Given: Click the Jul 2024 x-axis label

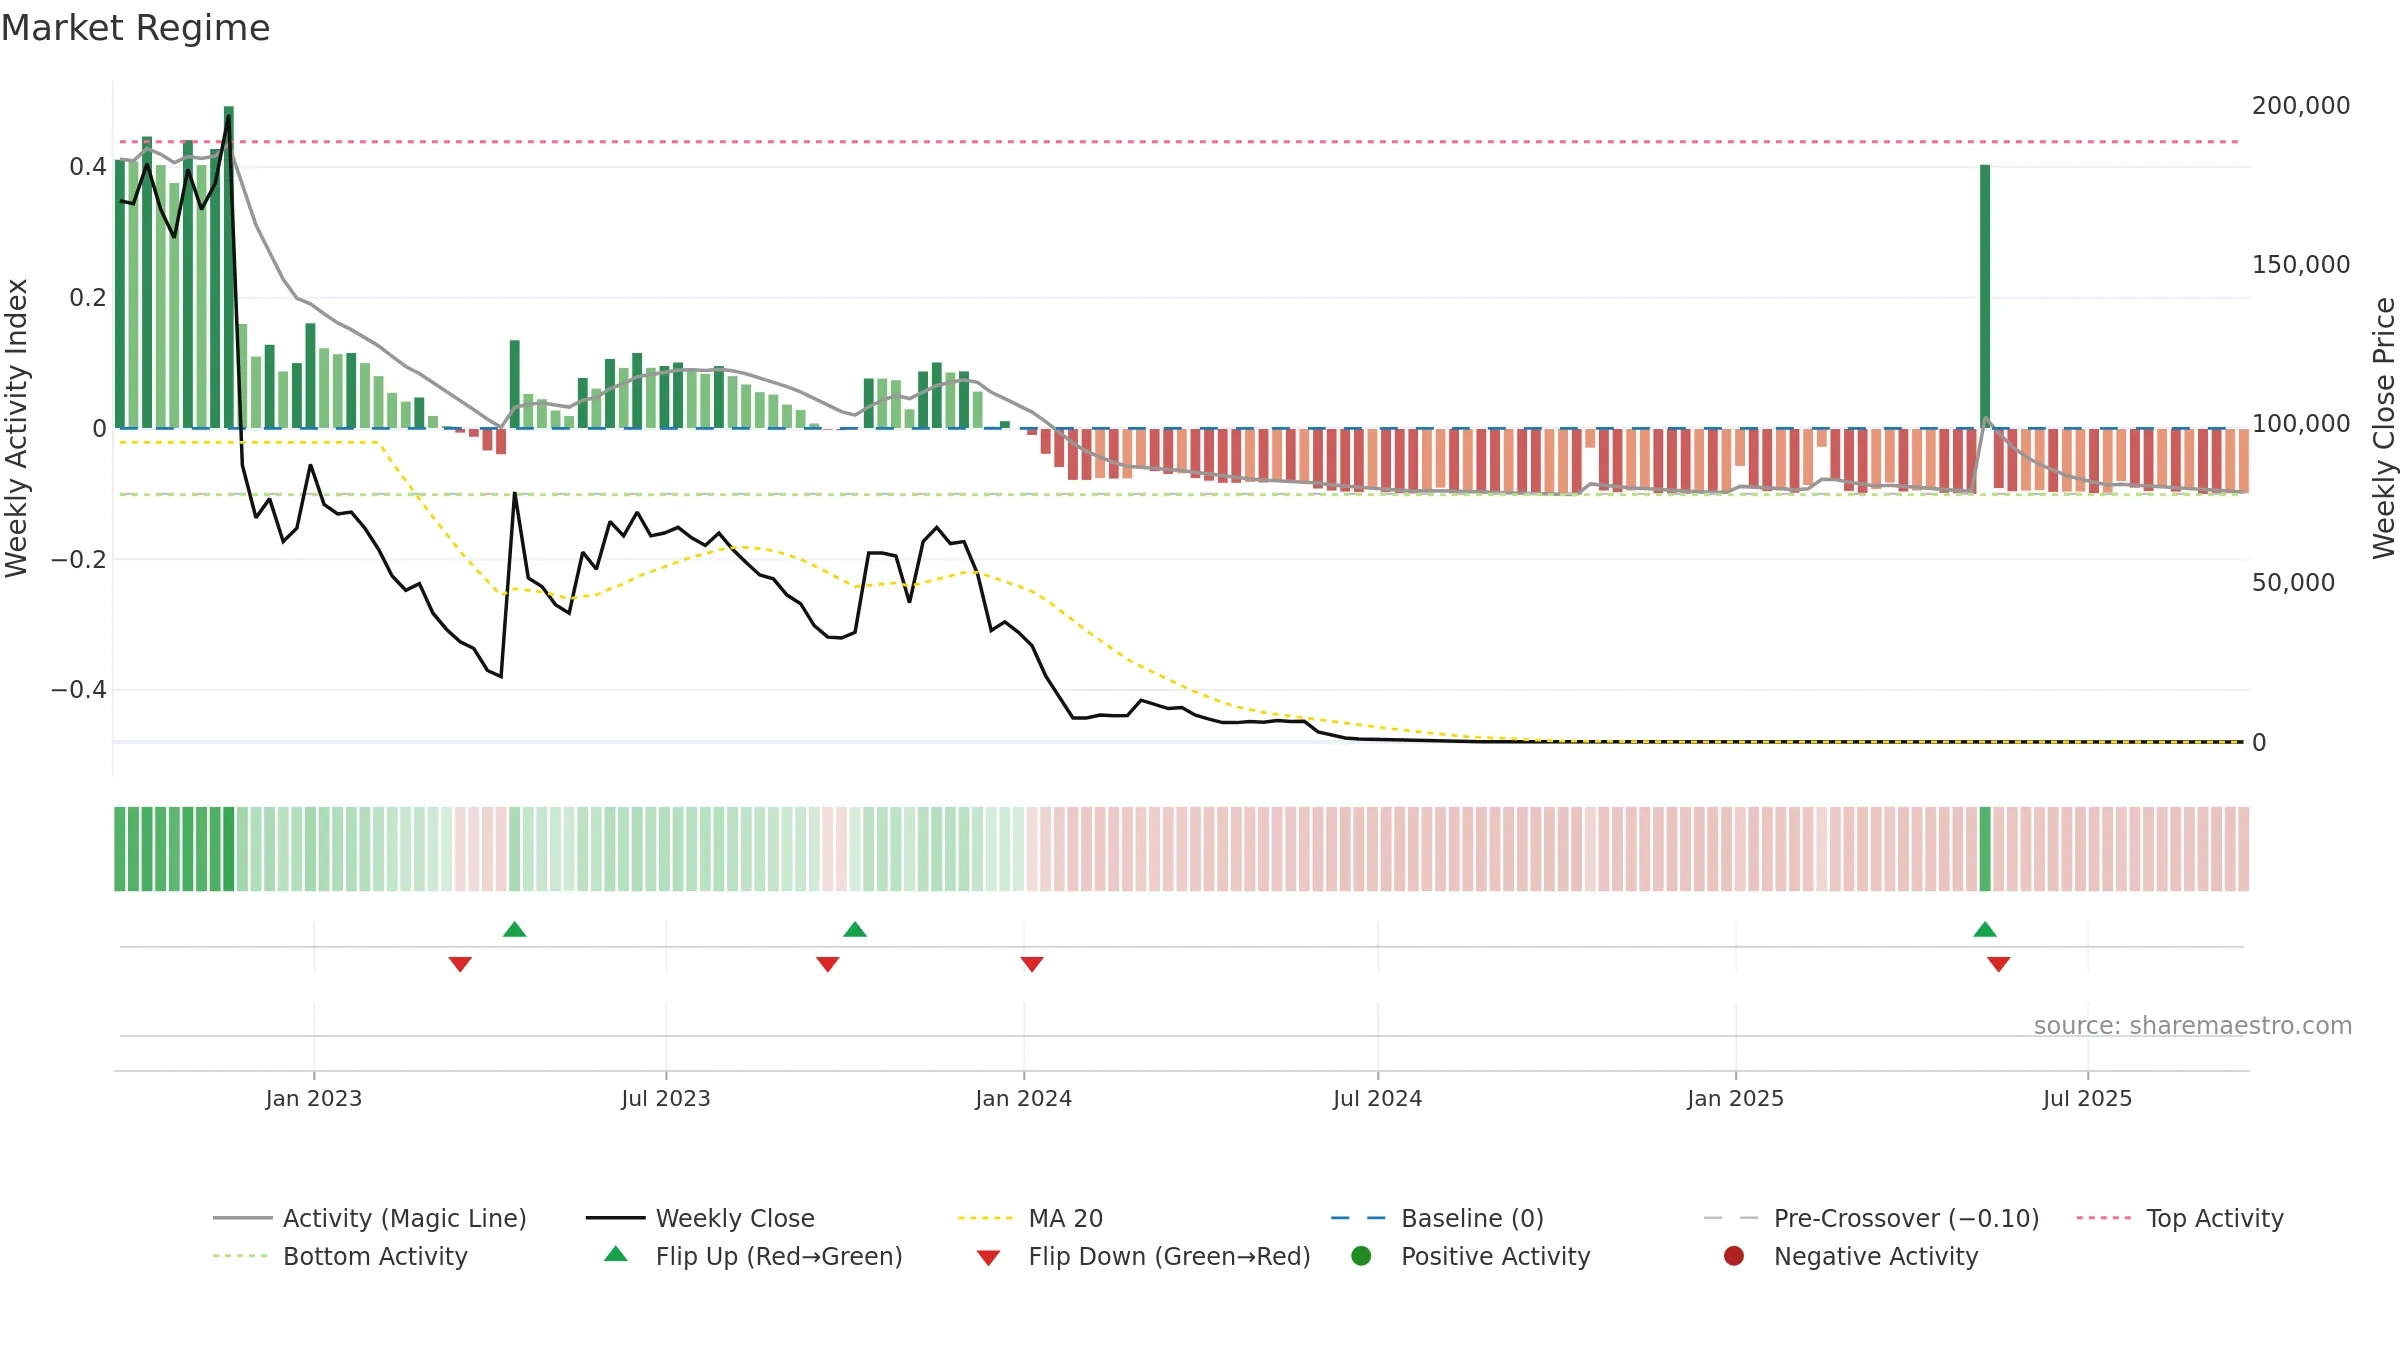Looking at the screenshot, I should [x=1378, y=1099].
